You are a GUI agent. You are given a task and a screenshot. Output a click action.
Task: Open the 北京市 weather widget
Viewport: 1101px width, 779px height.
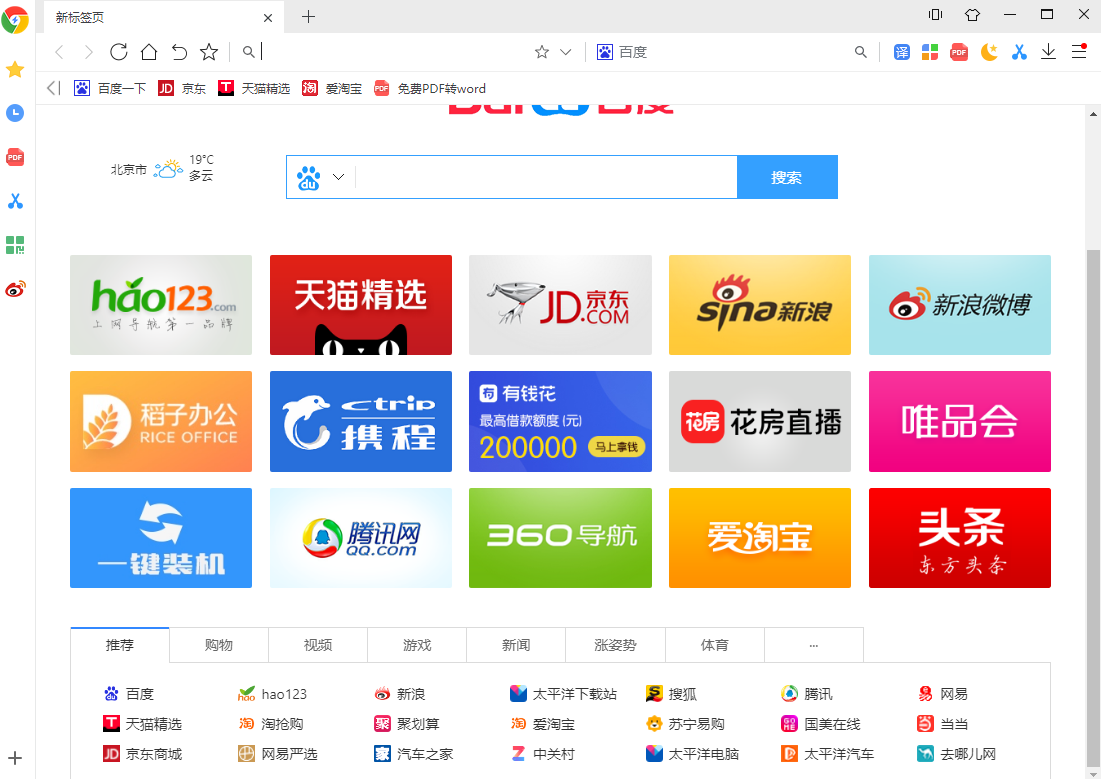pos(162,169)
